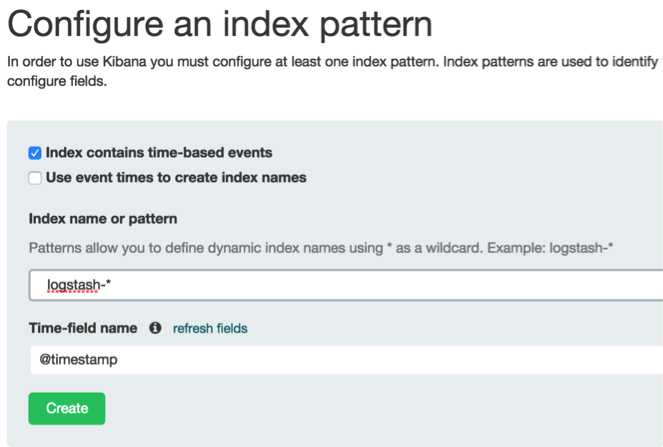
Task: Click the 'Index contains time-based events' label text
Action: click(x=159, y=153)
